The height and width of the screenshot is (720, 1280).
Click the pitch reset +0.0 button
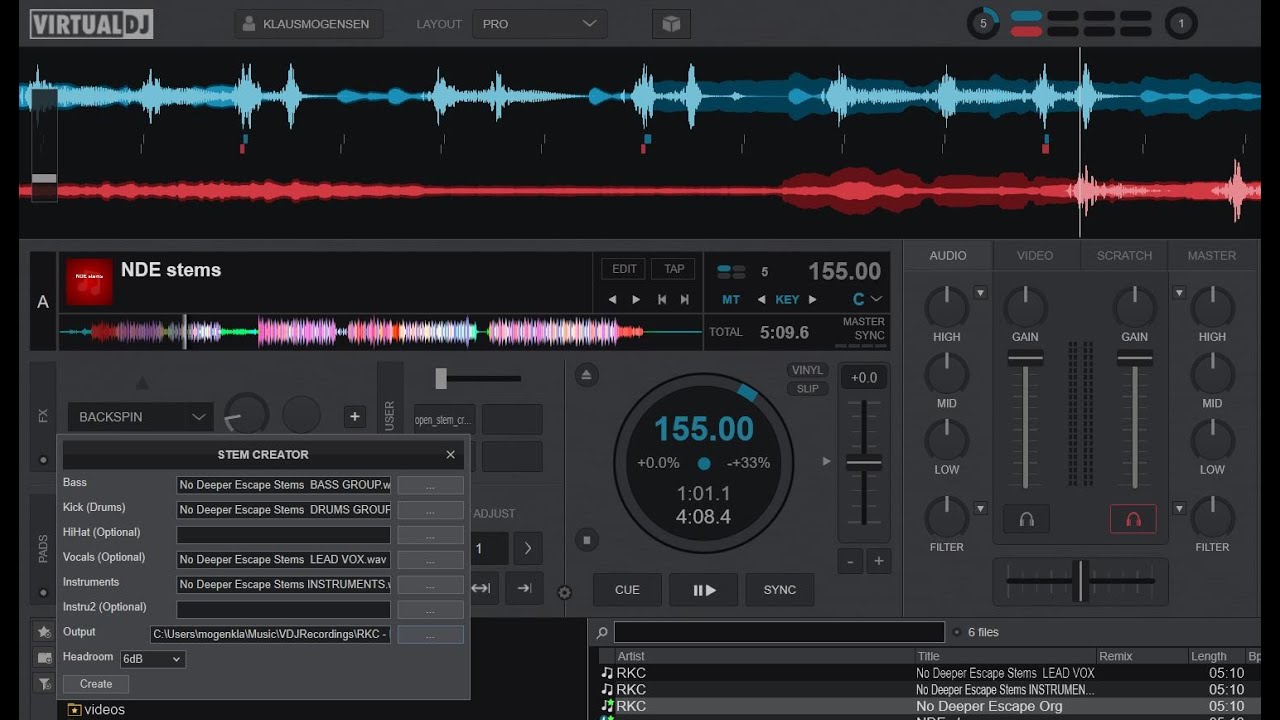(864, 377)
